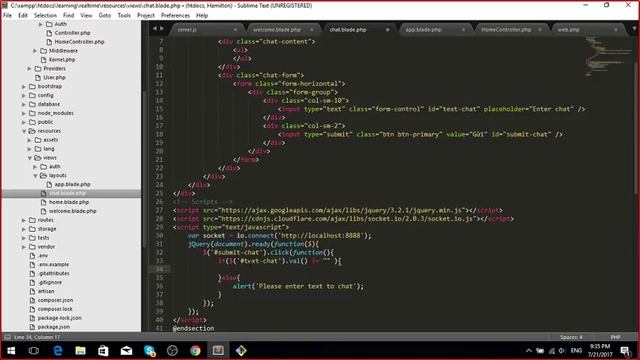Close the app.blade.php tab

click(x=463, y=30)
